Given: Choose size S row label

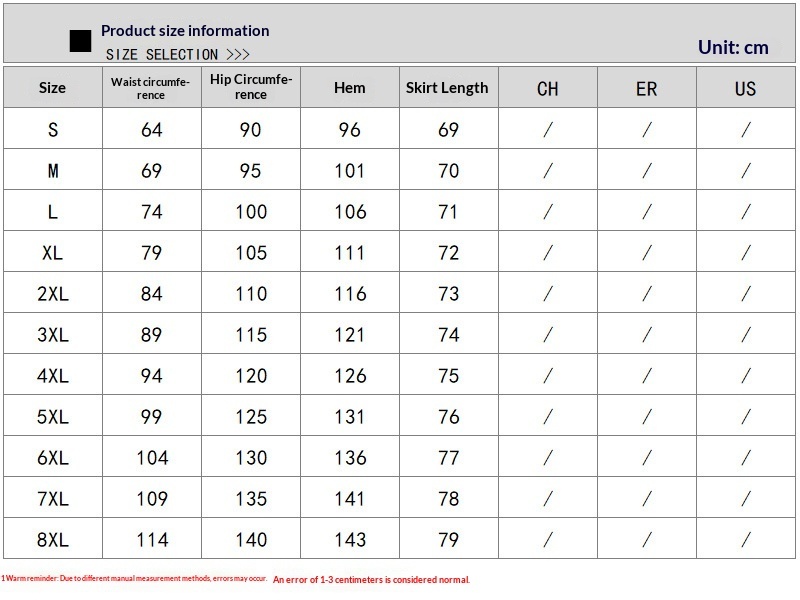Looking at the screenshot, I should coord(53,130).
